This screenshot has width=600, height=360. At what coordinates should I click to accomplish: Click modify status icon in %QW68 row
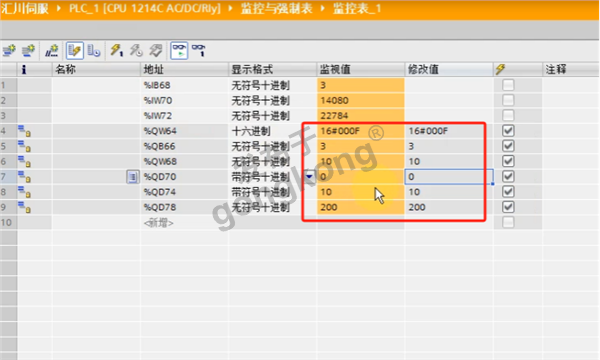click(24, 161)
